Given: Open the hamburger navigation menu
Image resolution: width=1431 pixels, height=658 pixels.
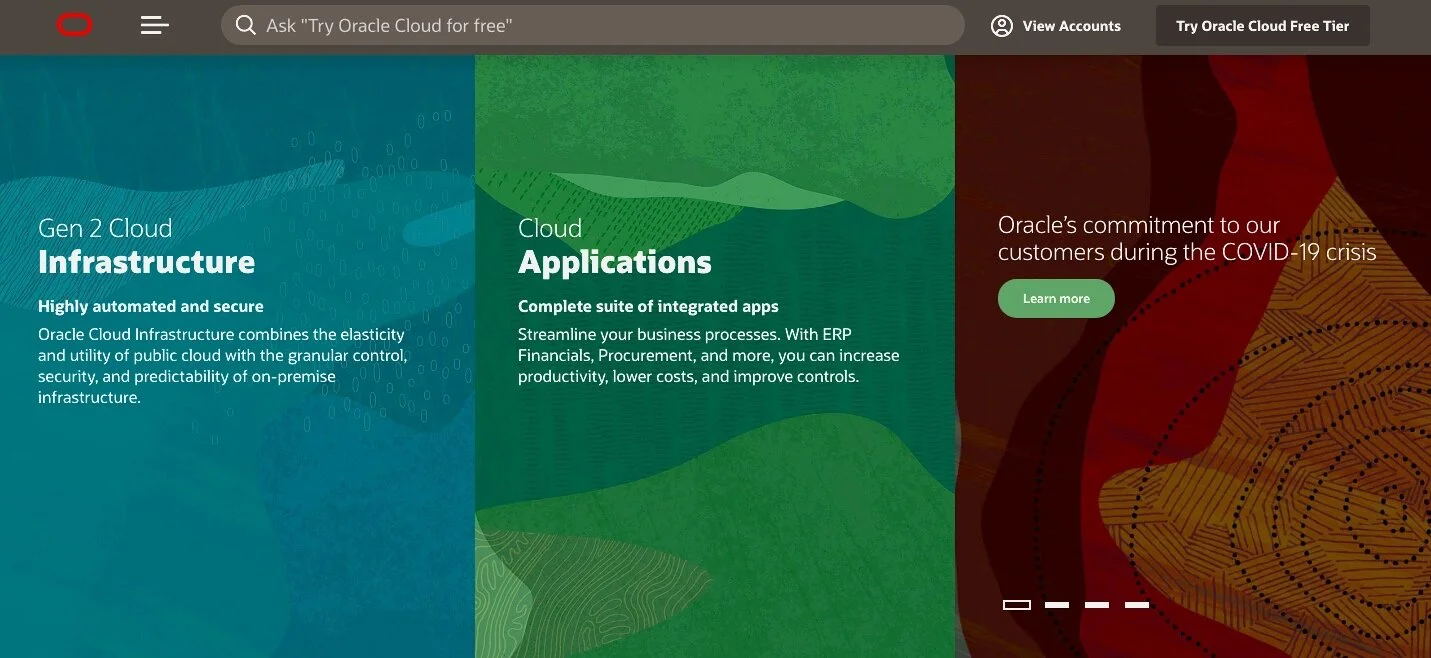Looking at the screenshot, I should (x=155, y=25).
